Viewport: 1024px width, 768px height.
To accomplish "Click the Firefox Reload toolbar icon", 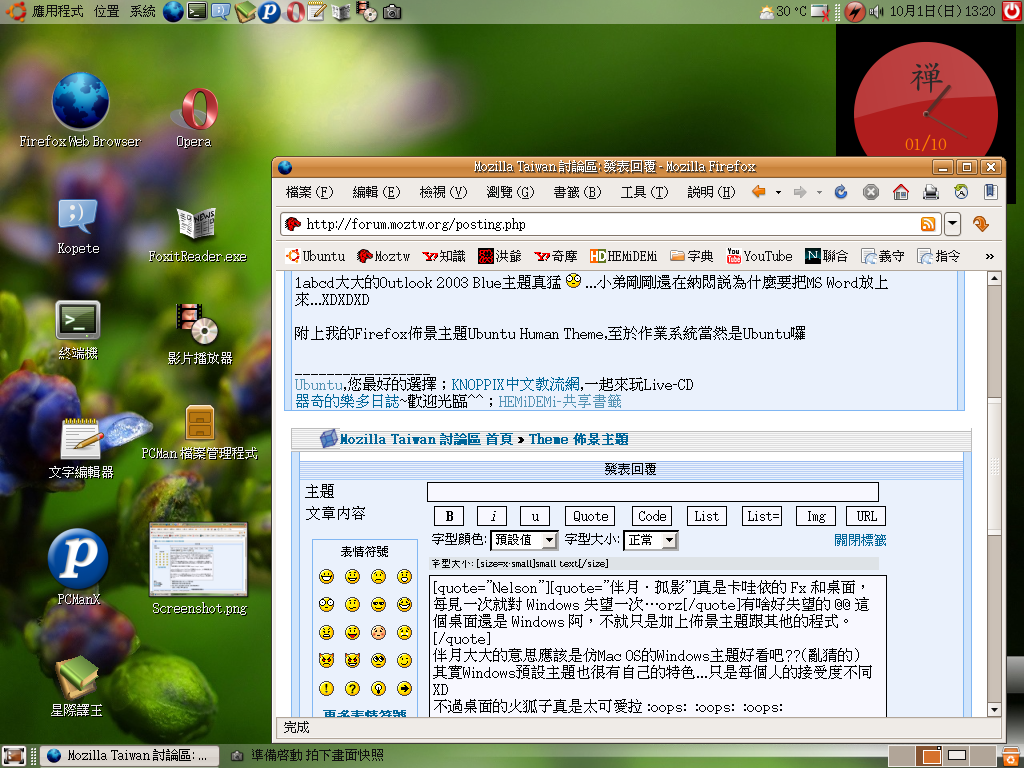I will (x=840, y=192).
